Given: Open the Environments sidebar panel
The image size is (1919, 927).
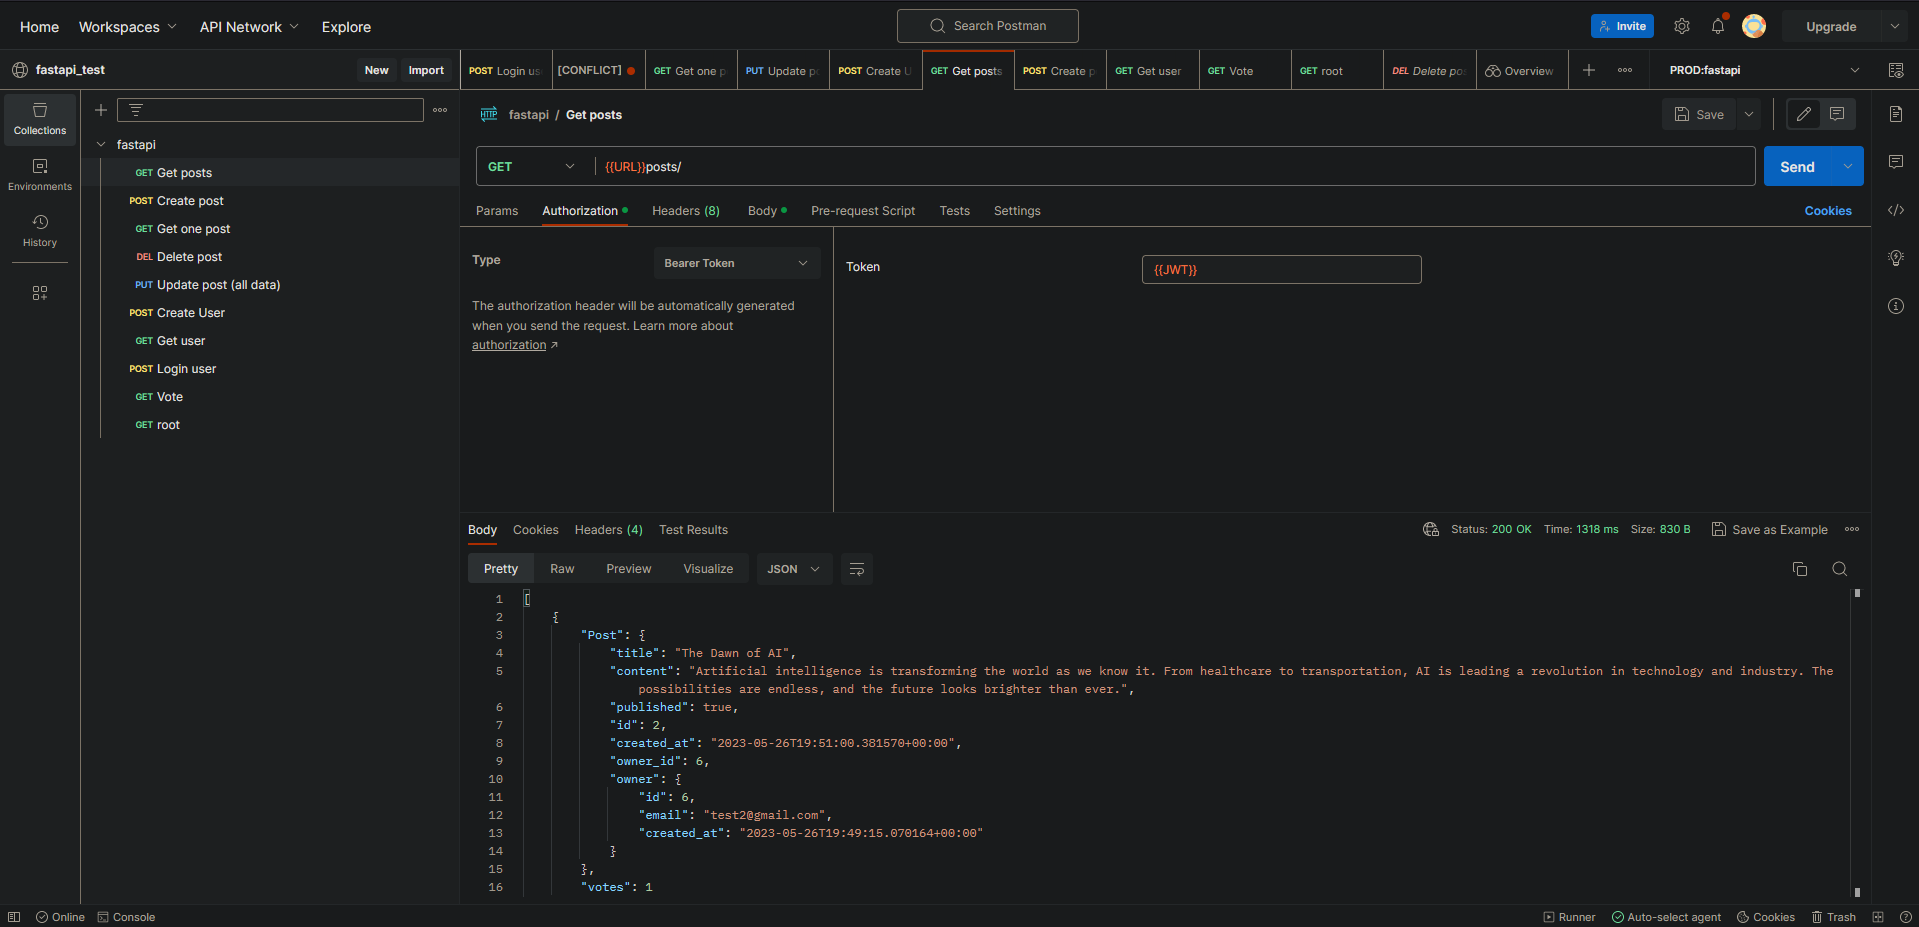Looking at the screenshot, I should pyautogui.click(x=40, y=175).
